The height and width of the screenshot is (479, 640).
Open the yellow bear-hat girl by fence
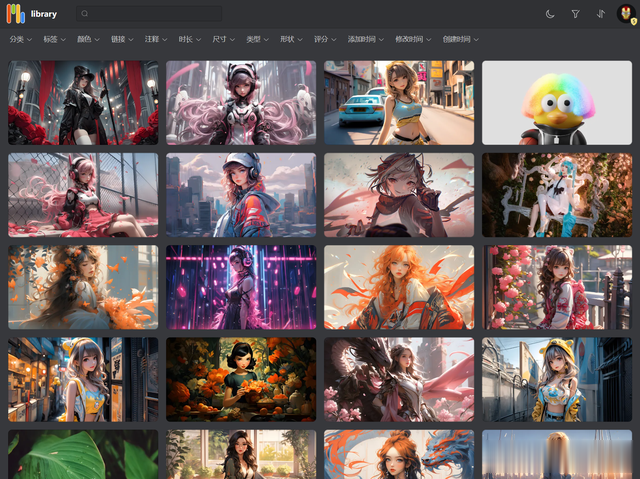point(557,379)
